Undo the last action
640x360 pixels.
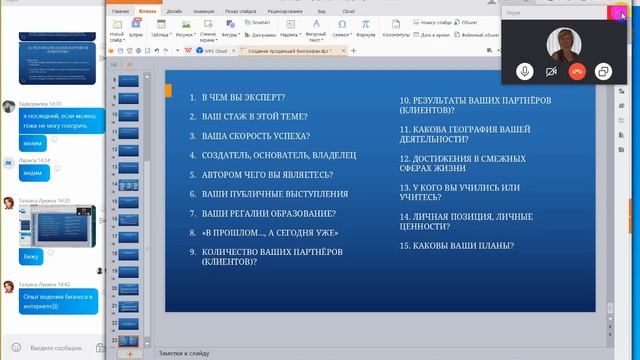tap(157, 51)
